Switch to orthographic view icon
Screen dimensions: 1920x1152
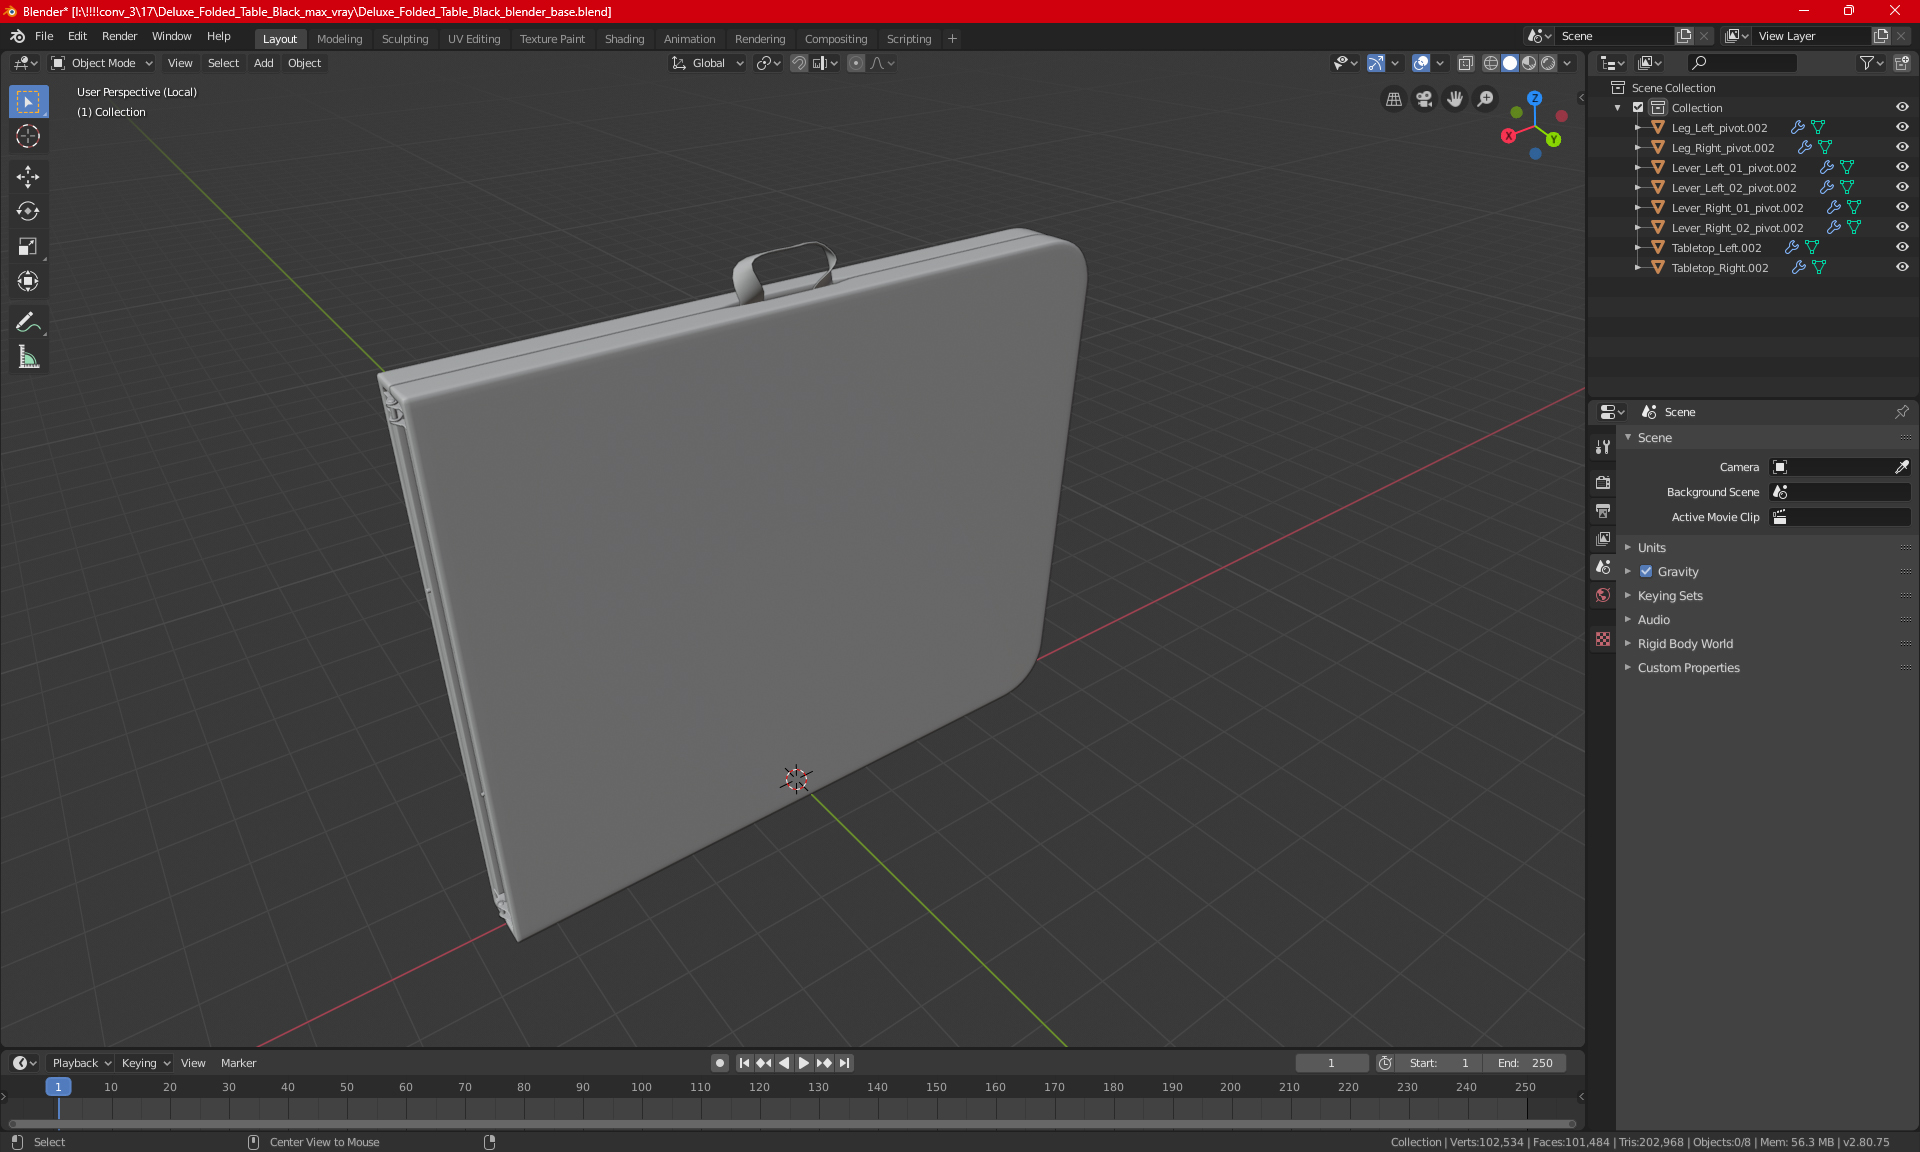click(x=1393, y=99)
